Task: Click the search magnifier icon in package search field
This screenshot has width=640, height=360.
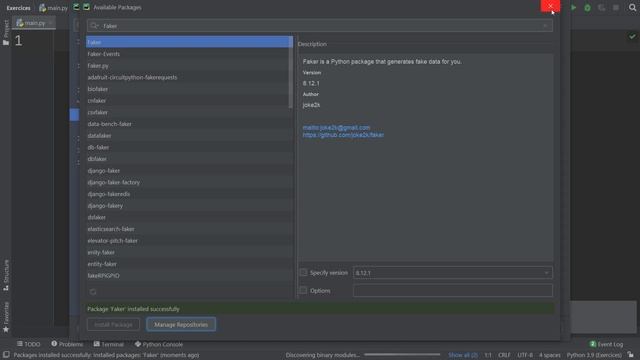Action: click(94, 26)
